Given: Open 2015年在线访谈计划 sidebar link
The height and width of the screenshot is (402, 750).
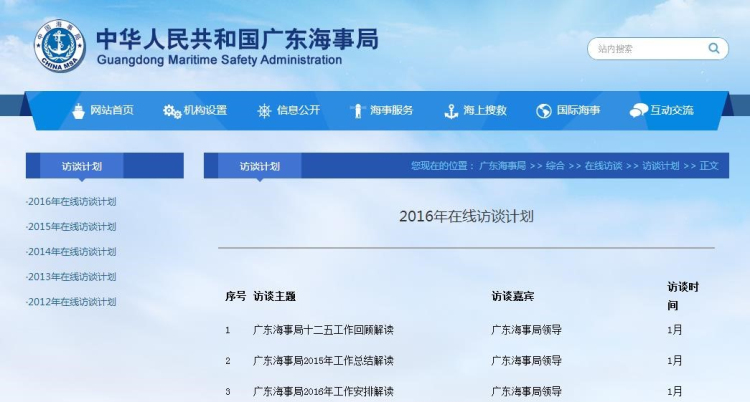Looking at the screenshot, I should click(72, 227).
